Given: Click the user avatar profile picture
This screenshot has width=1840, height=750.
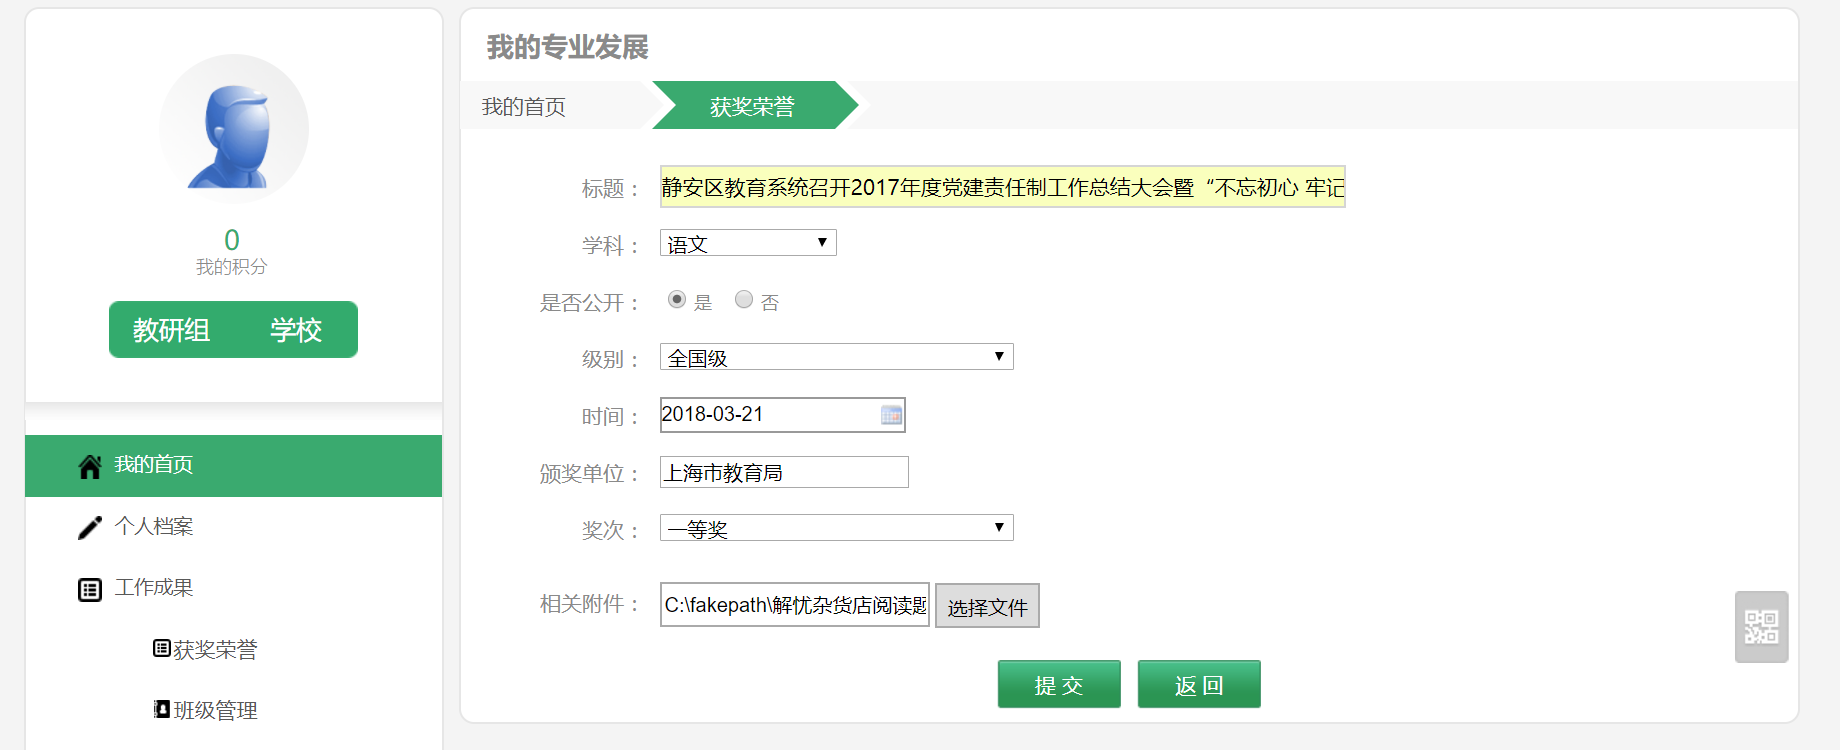Looking at the screenshot, I should (234, 129).
